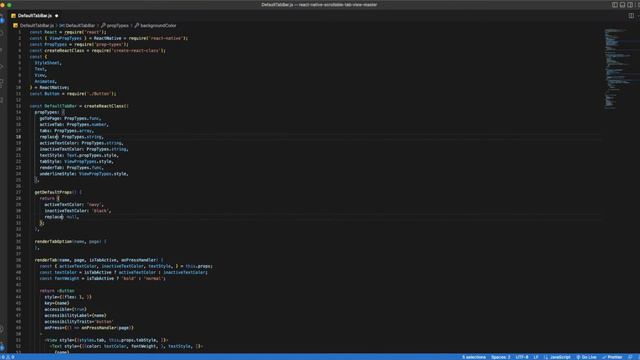Click 'getDefaultProps' method name
The image size is (640, 360).
pyautogui.click(x=53, y=192)
